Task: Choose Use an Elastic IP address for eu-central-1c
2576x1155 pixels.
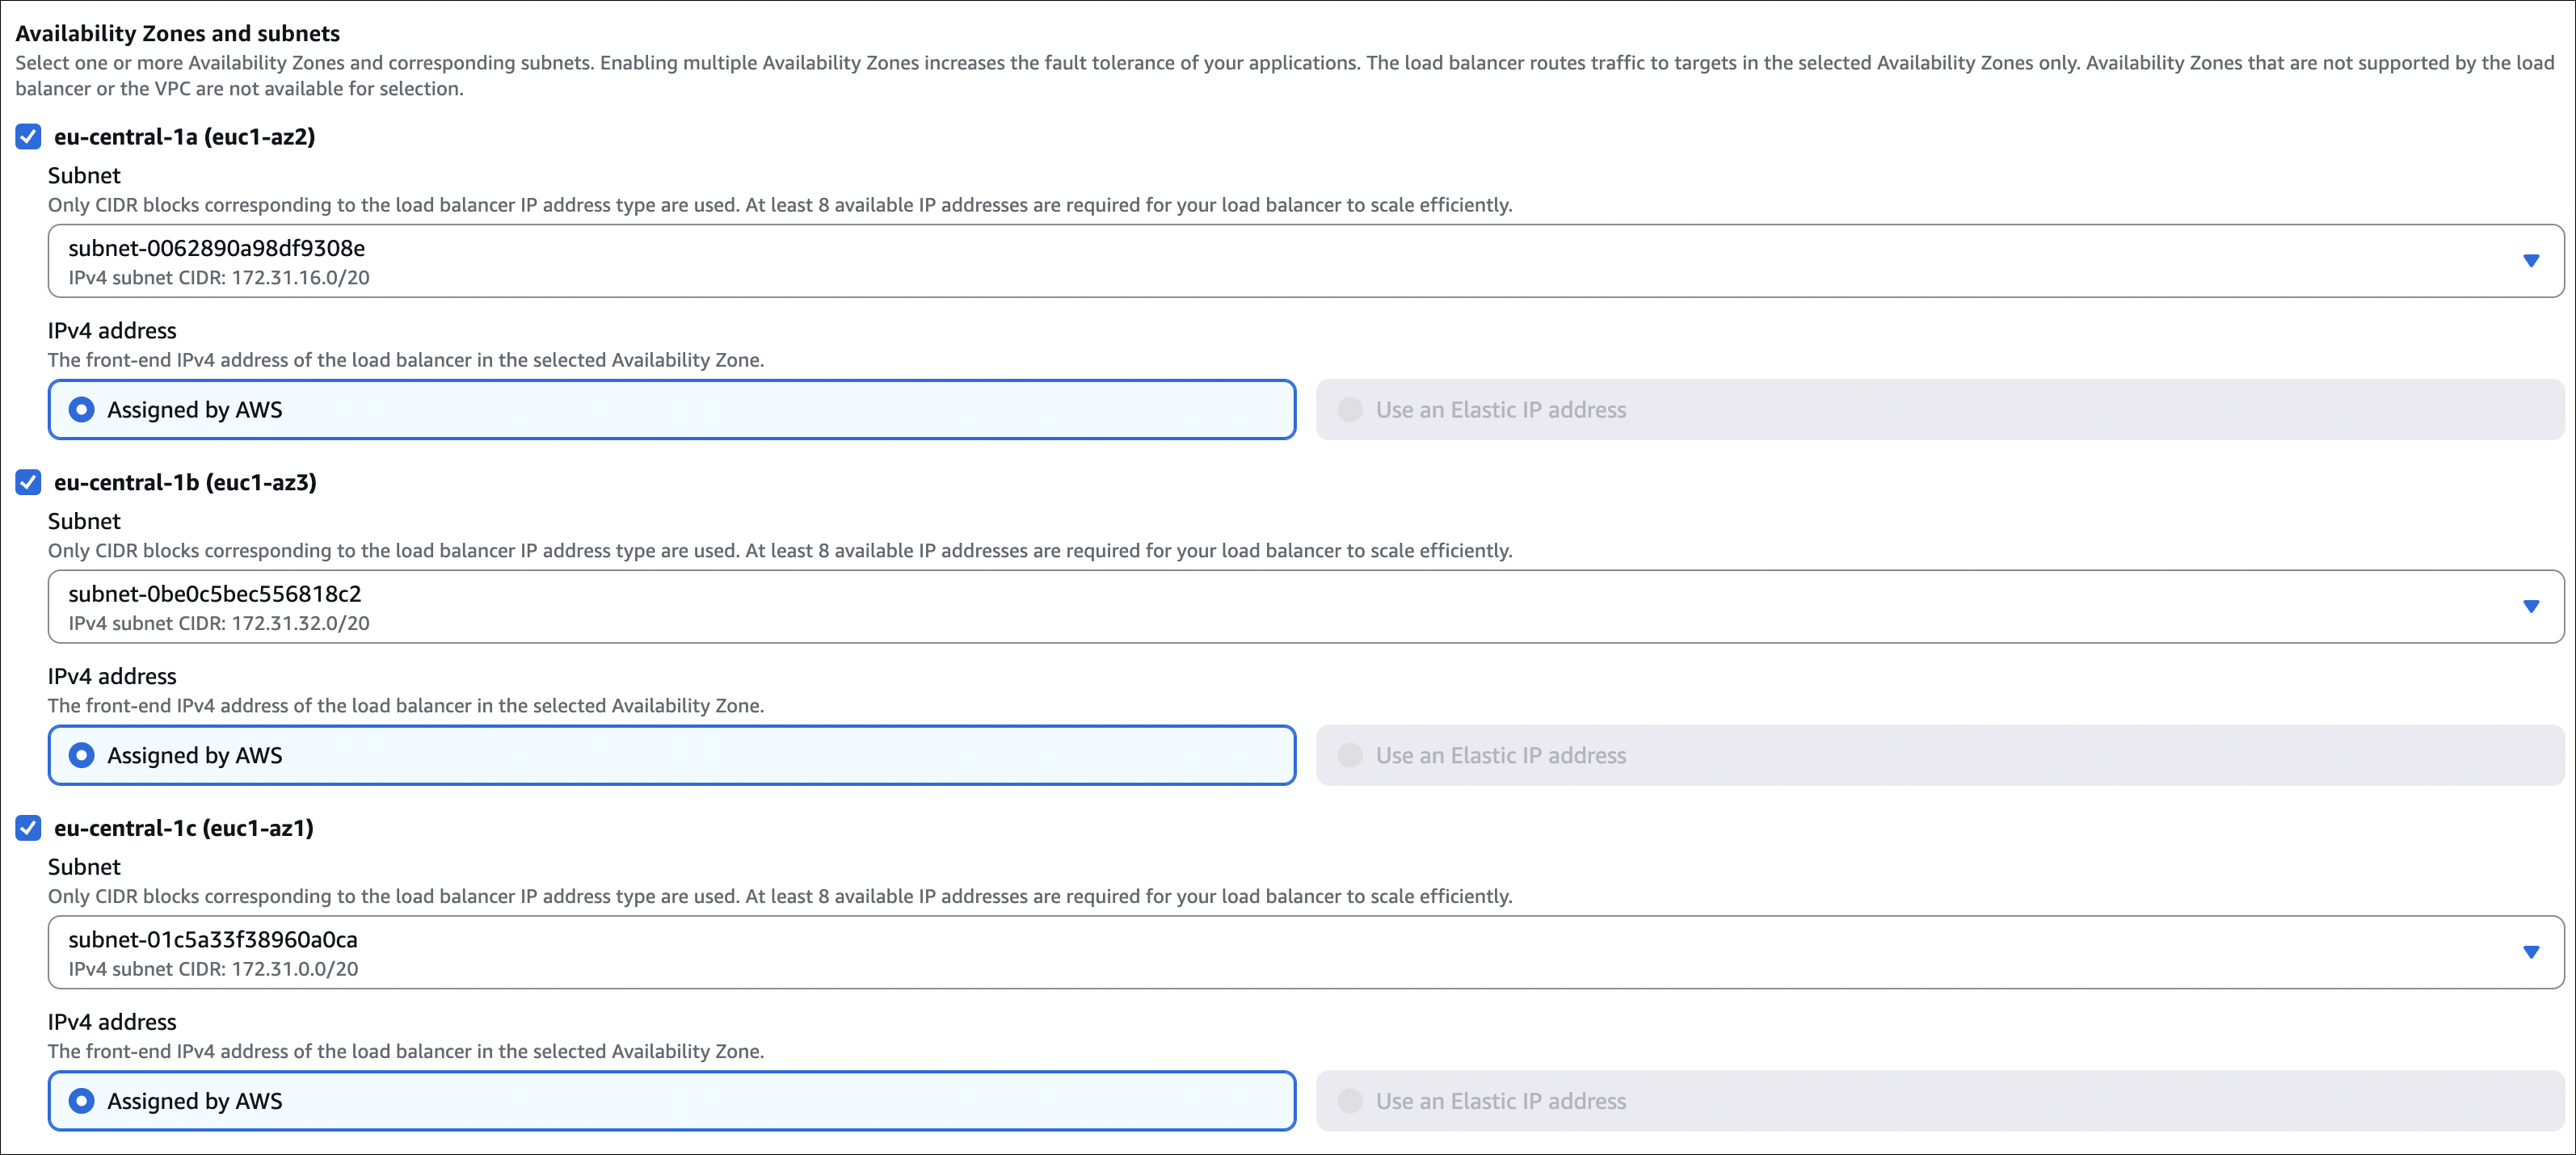Action: 1500,1101
